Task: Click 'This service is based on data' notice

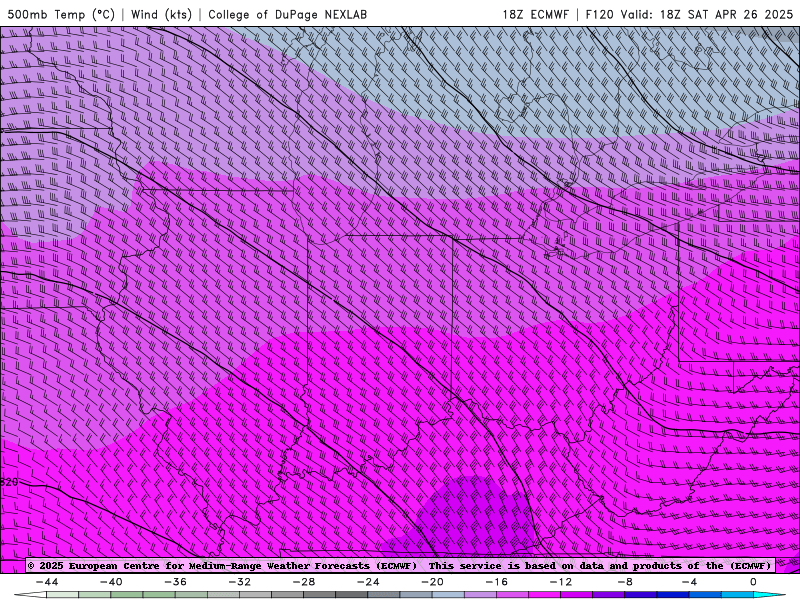Action: [x=515, y=566]
